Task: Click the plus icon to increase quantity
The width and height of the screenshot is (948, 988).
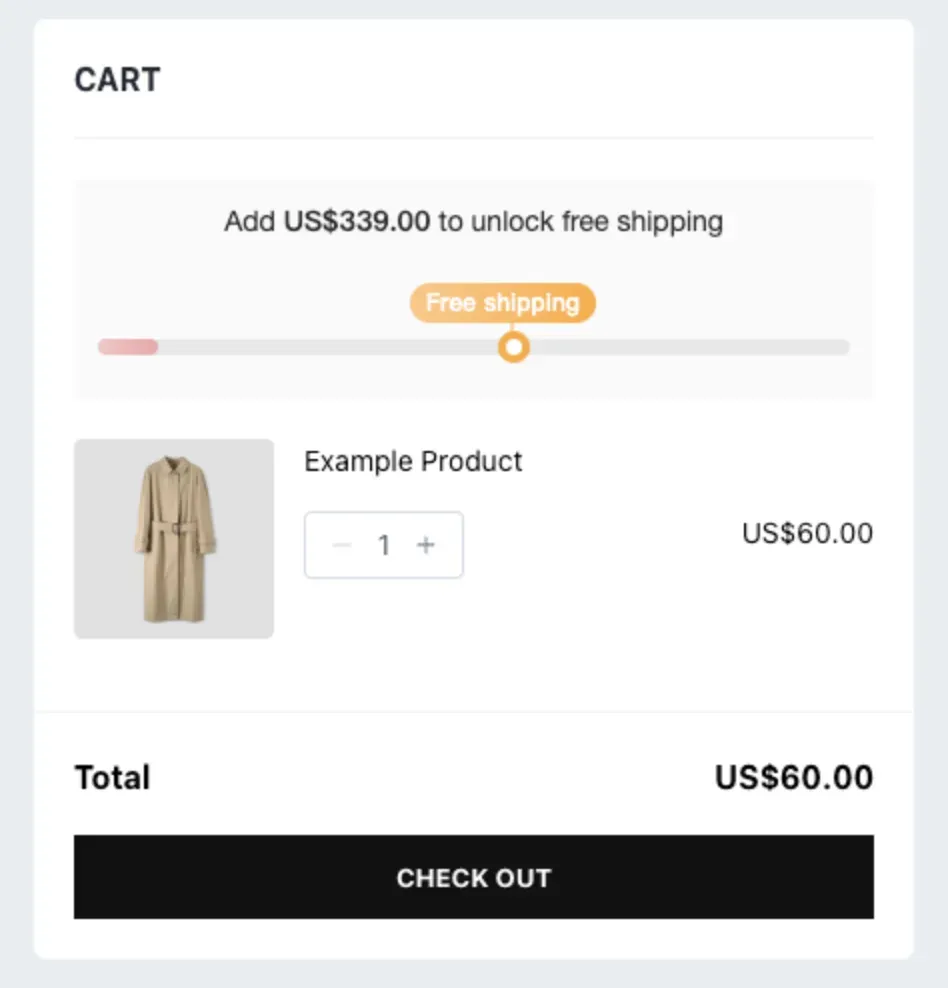Action: (x=426, y=545)
